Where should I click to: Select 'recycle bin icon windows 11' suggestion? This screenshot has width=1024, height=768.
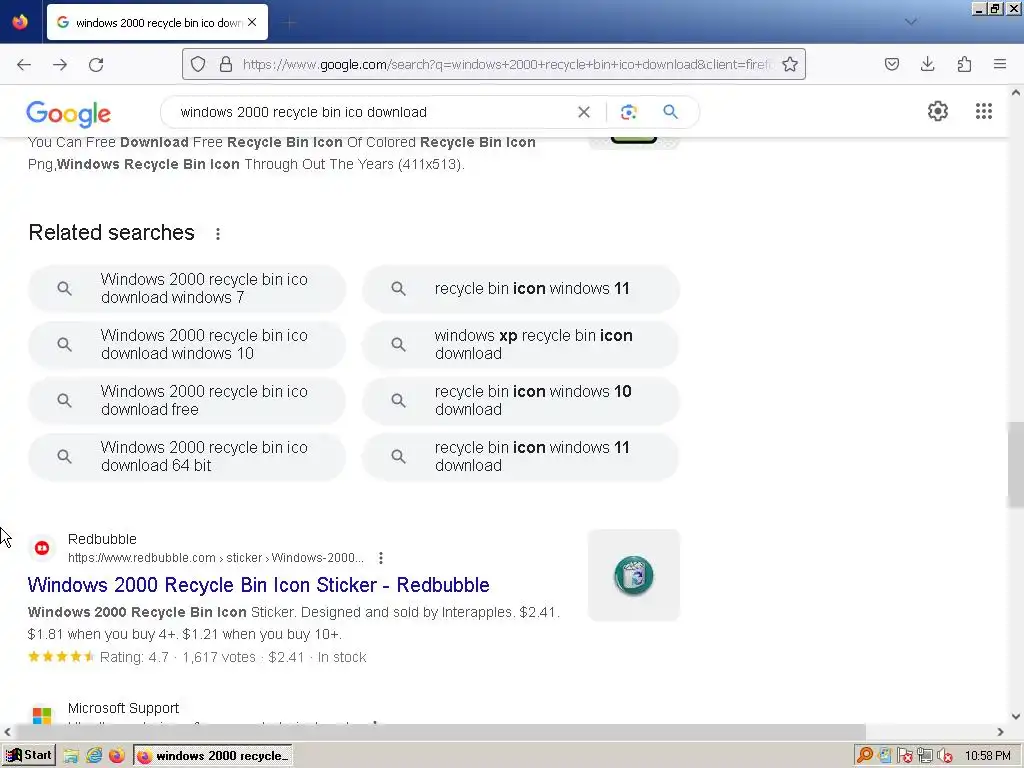point(521,289)
